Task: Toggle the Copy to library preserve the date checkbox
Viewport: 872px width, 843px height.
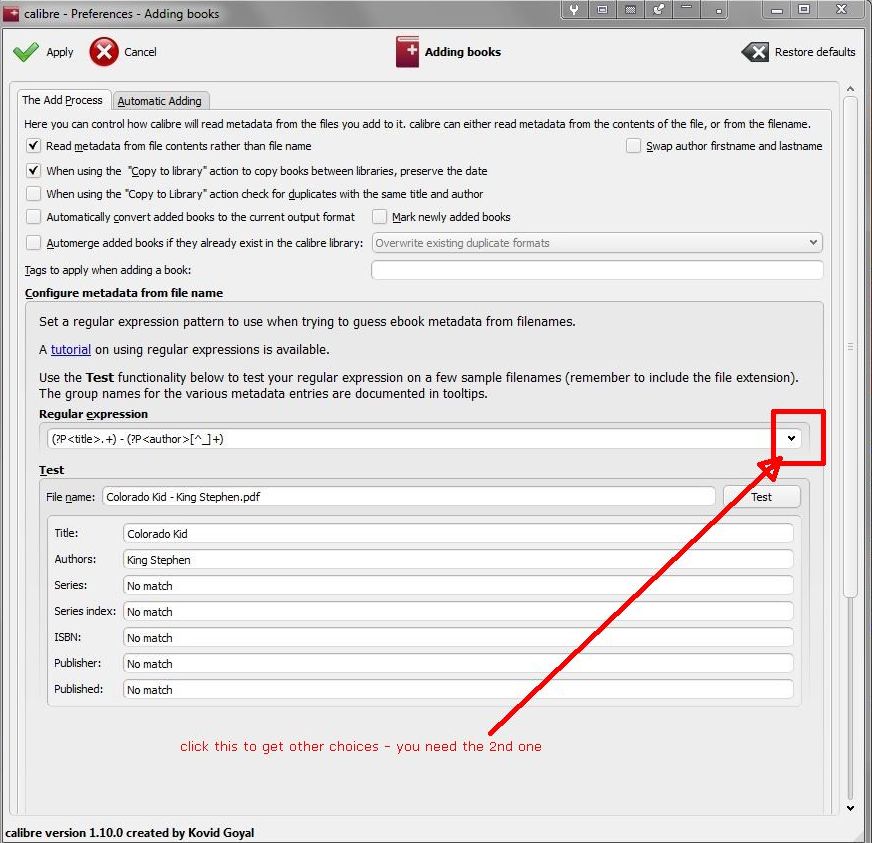Action: (33, 170)
